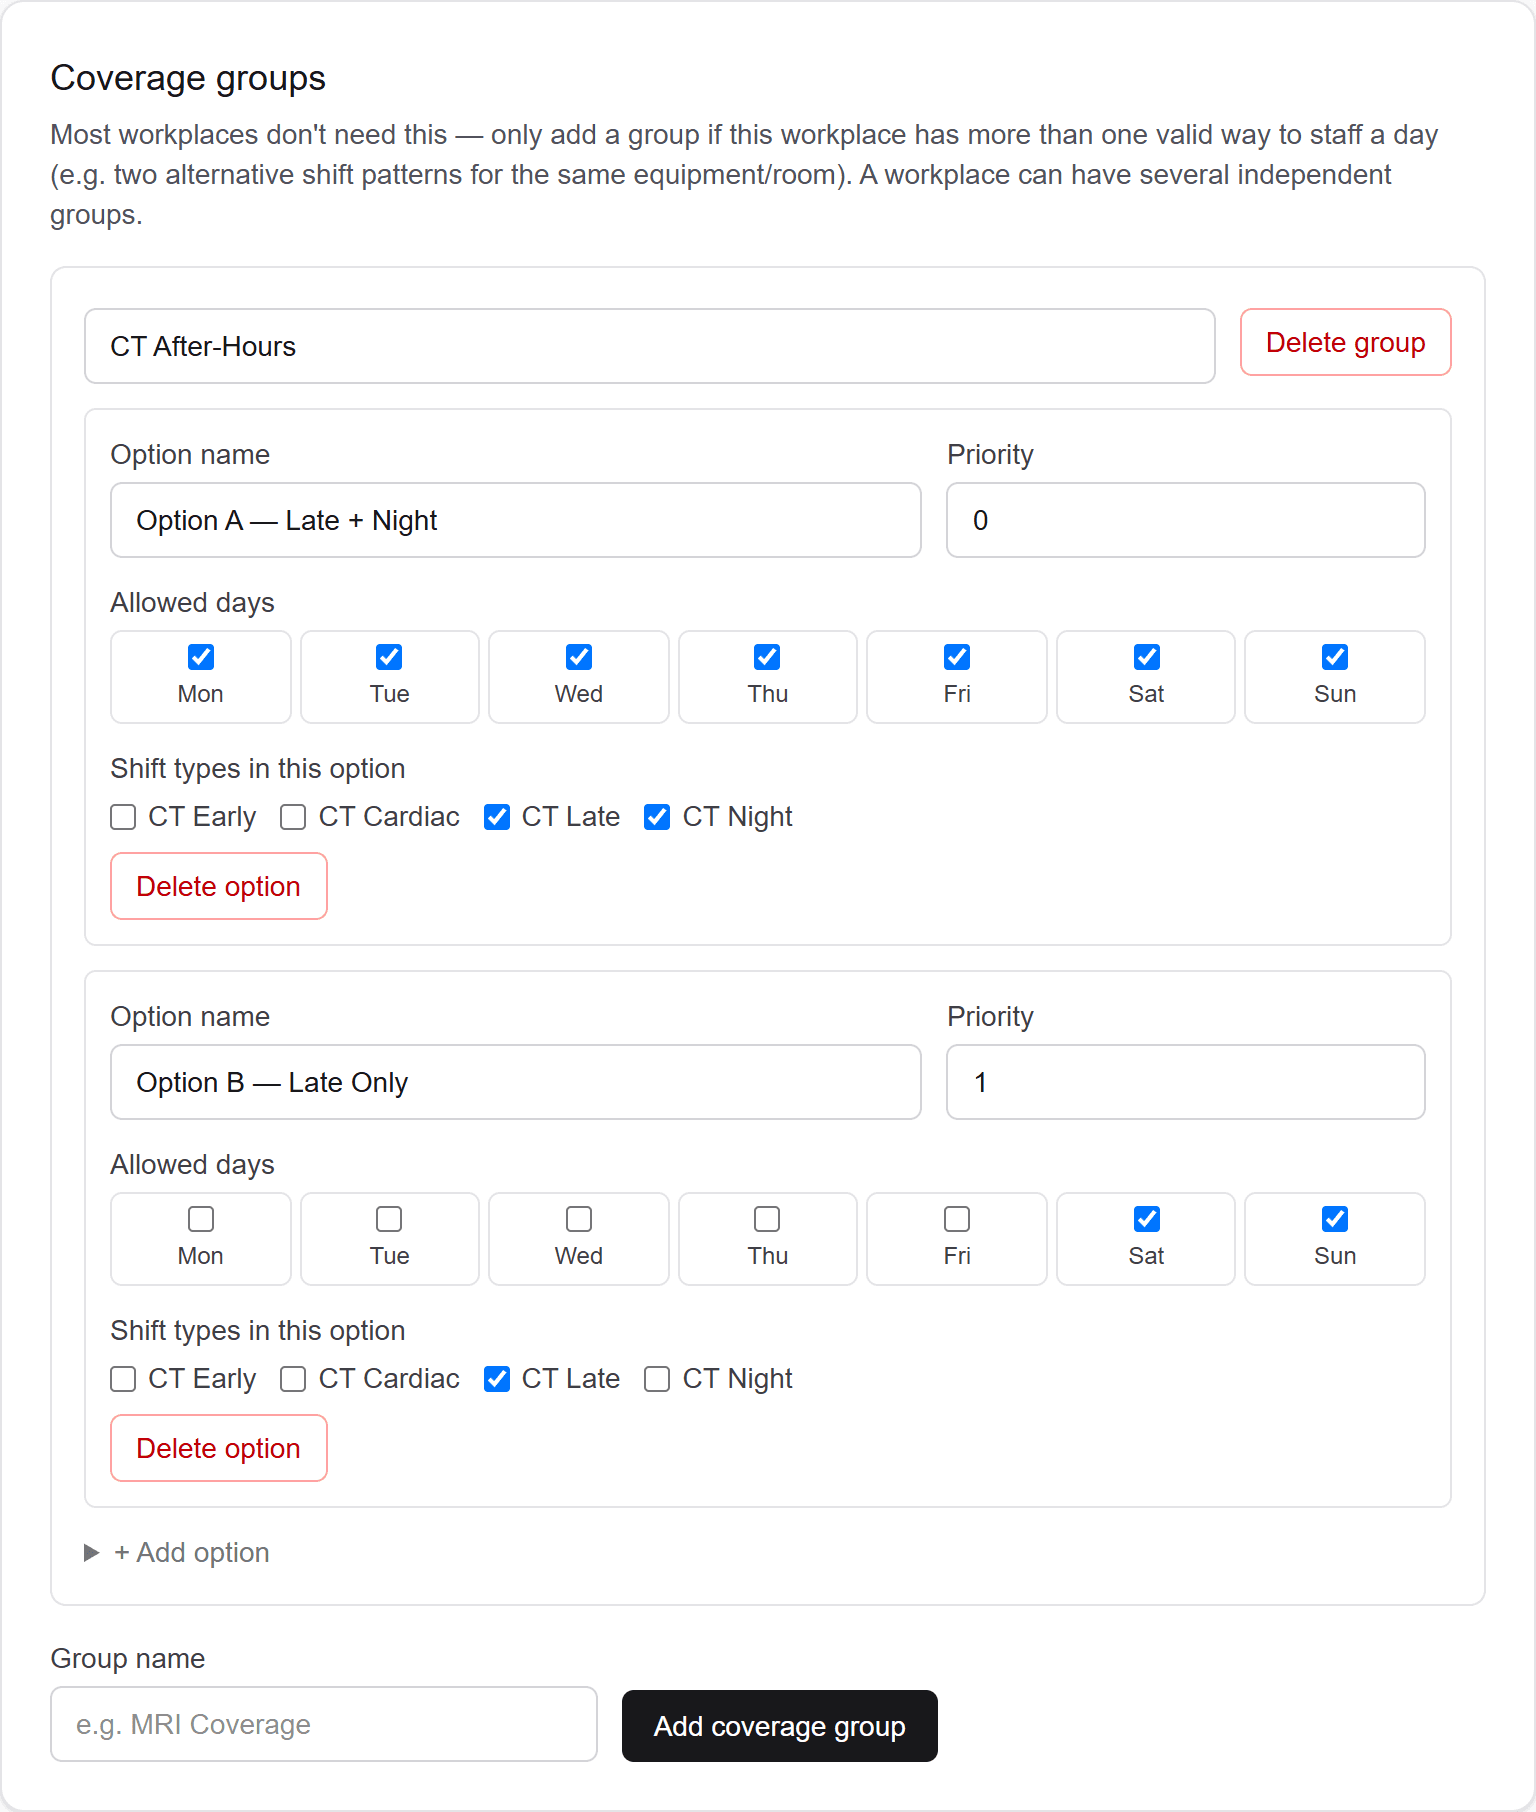
Task: Edit the Option B — Late Only name field
Action: 516,1082
